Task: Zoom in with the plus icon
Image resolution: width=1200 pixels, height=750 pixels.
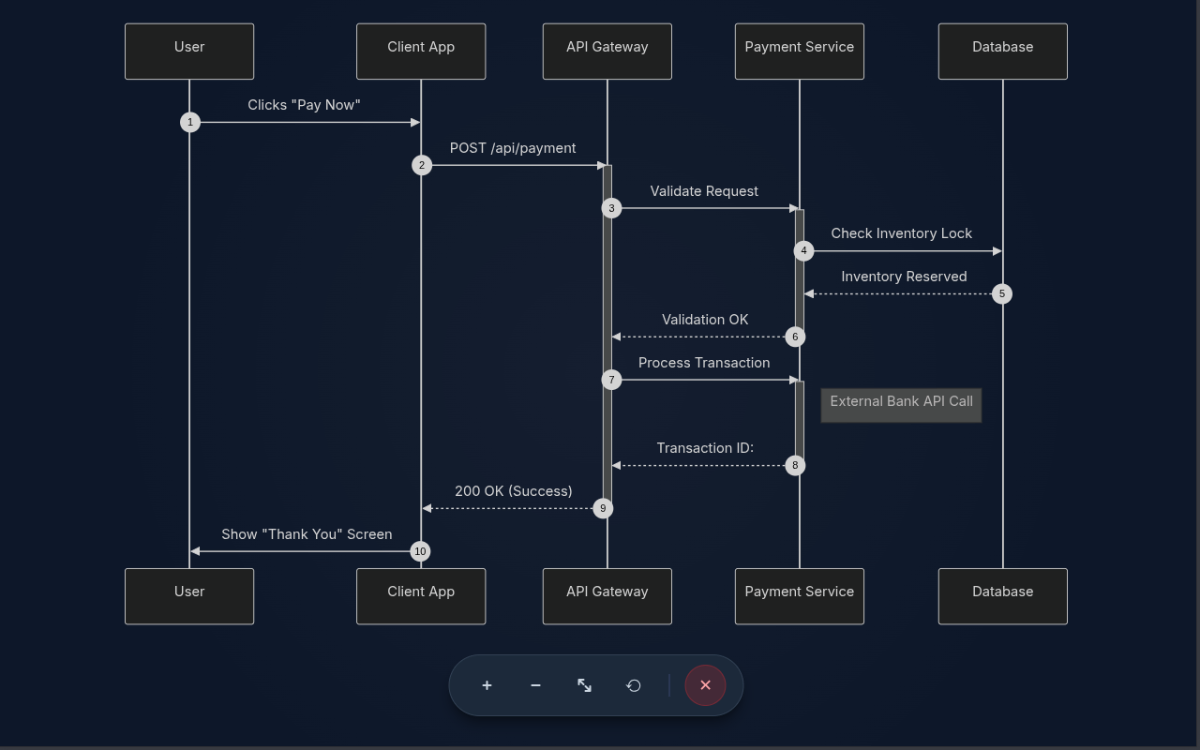Action: tap(487, 685)
